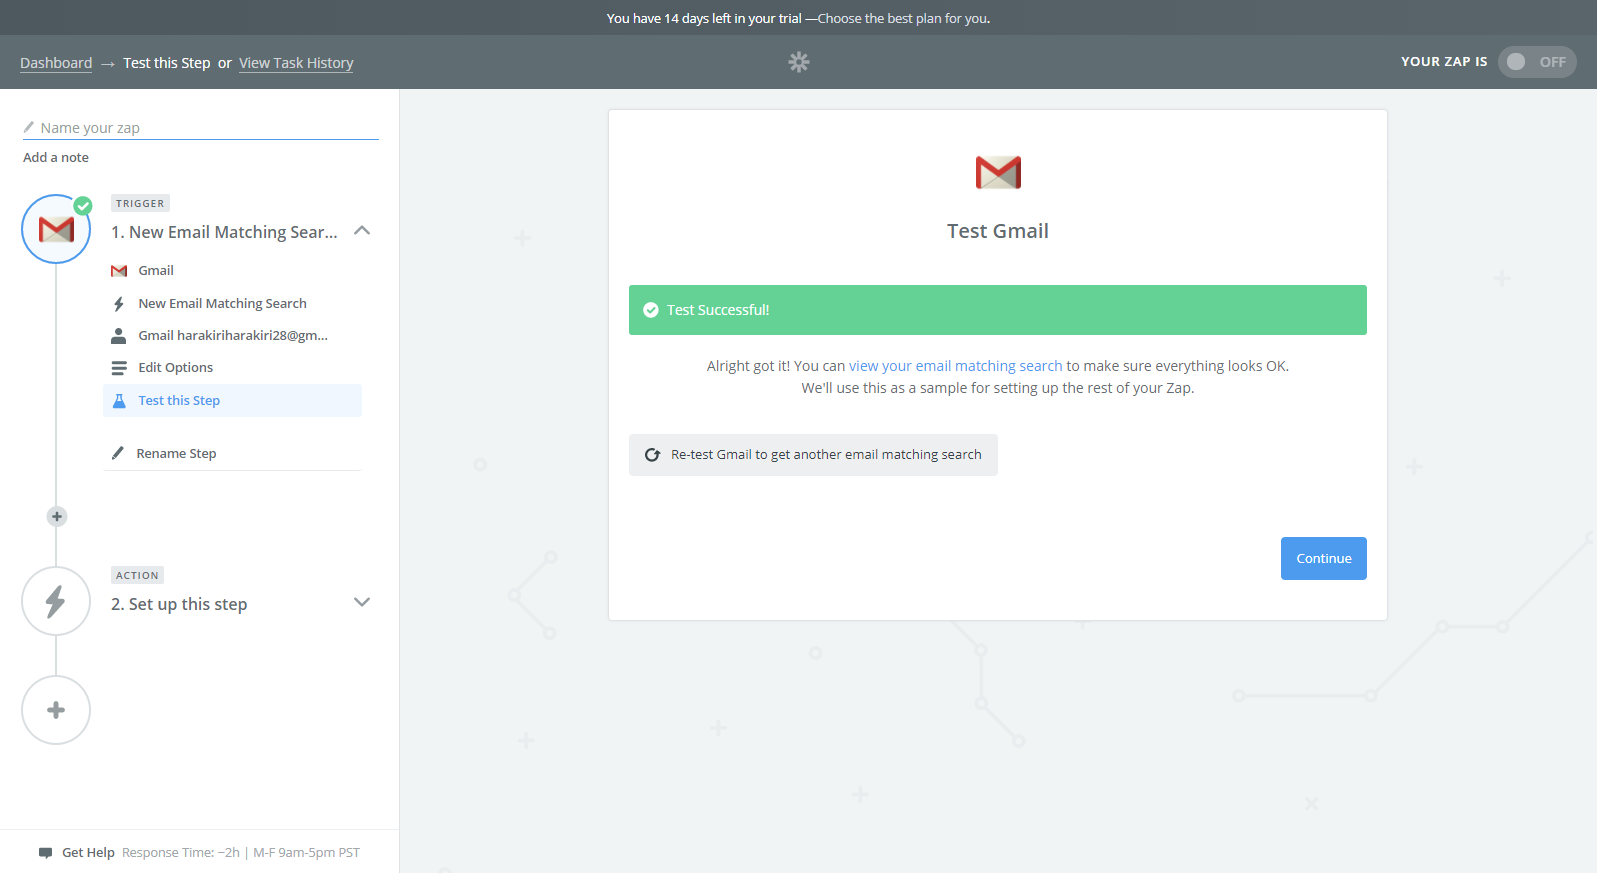This screenshot has width=1597, height=873.
Task: Click the Get Help link
Action: point(88,853)
